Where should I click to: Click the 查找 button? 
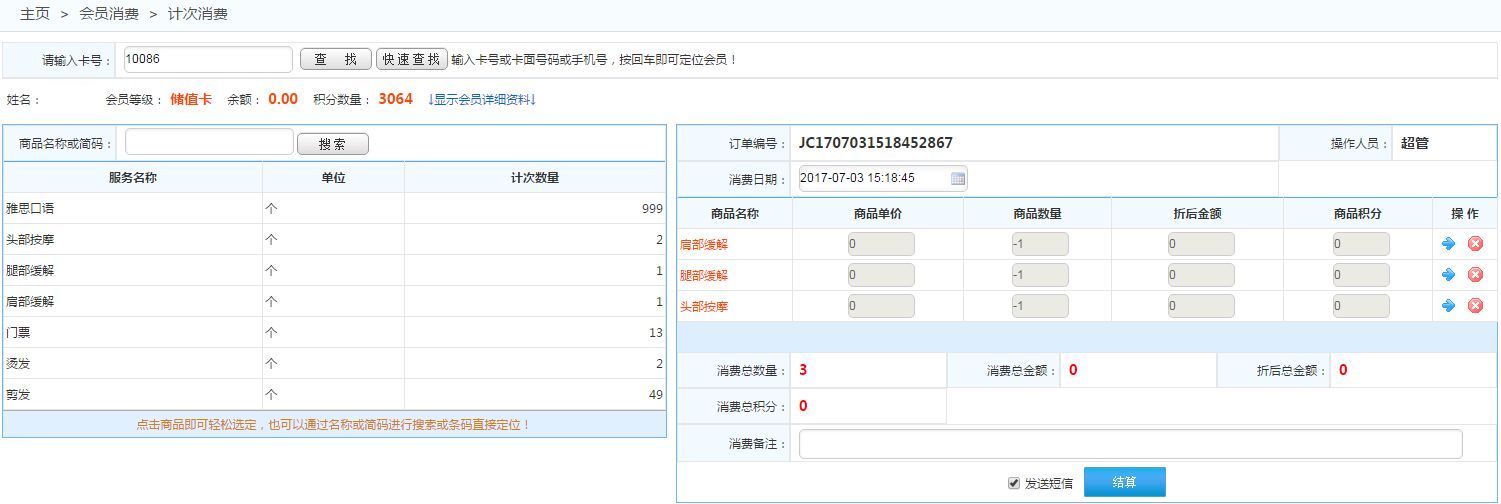pos(335,60)
